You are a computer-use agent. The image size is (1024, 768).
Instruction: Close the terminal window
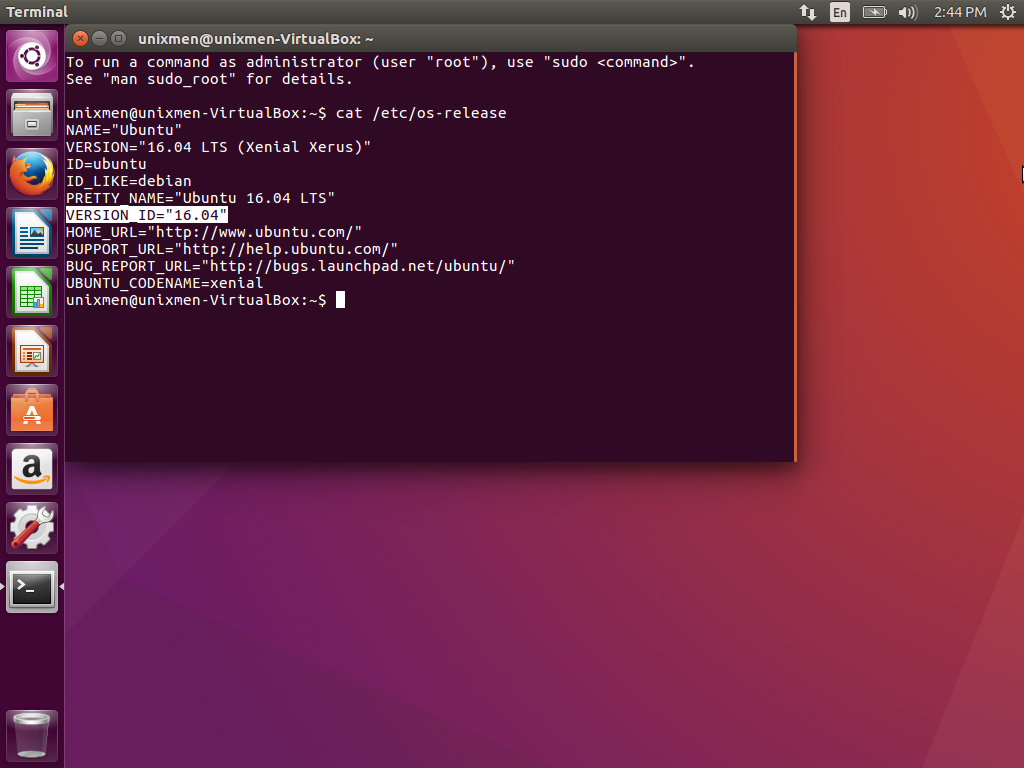pos(80,39)
